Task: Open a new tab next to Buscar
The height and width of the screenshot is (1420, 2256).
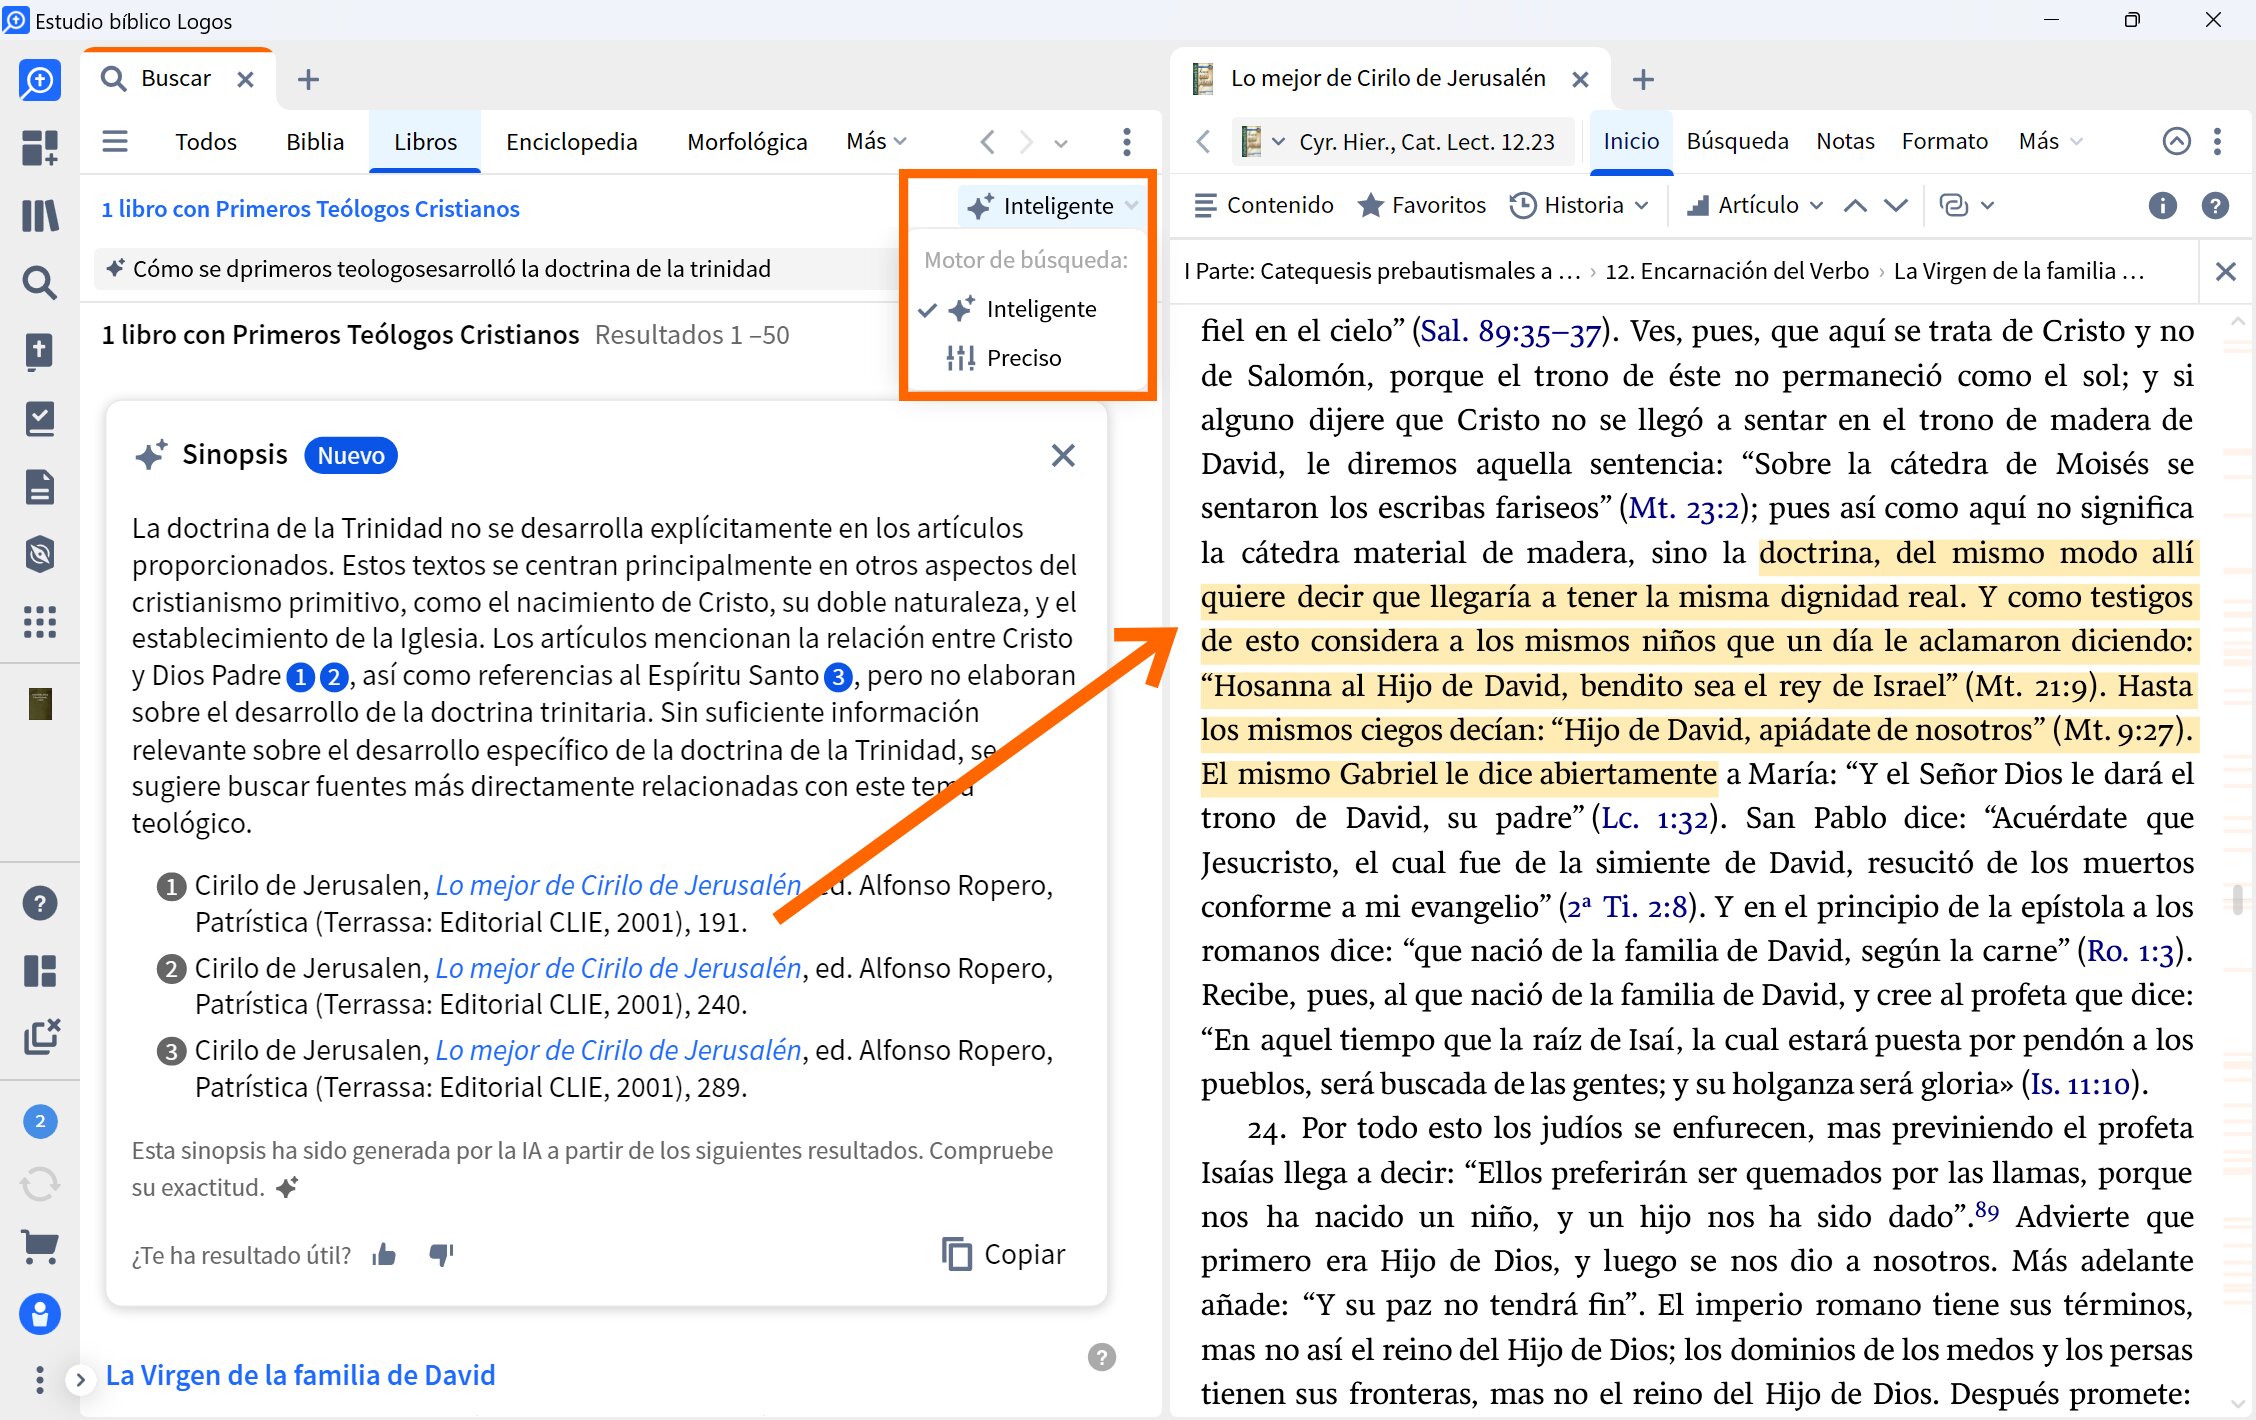Action: coord(308,79)
